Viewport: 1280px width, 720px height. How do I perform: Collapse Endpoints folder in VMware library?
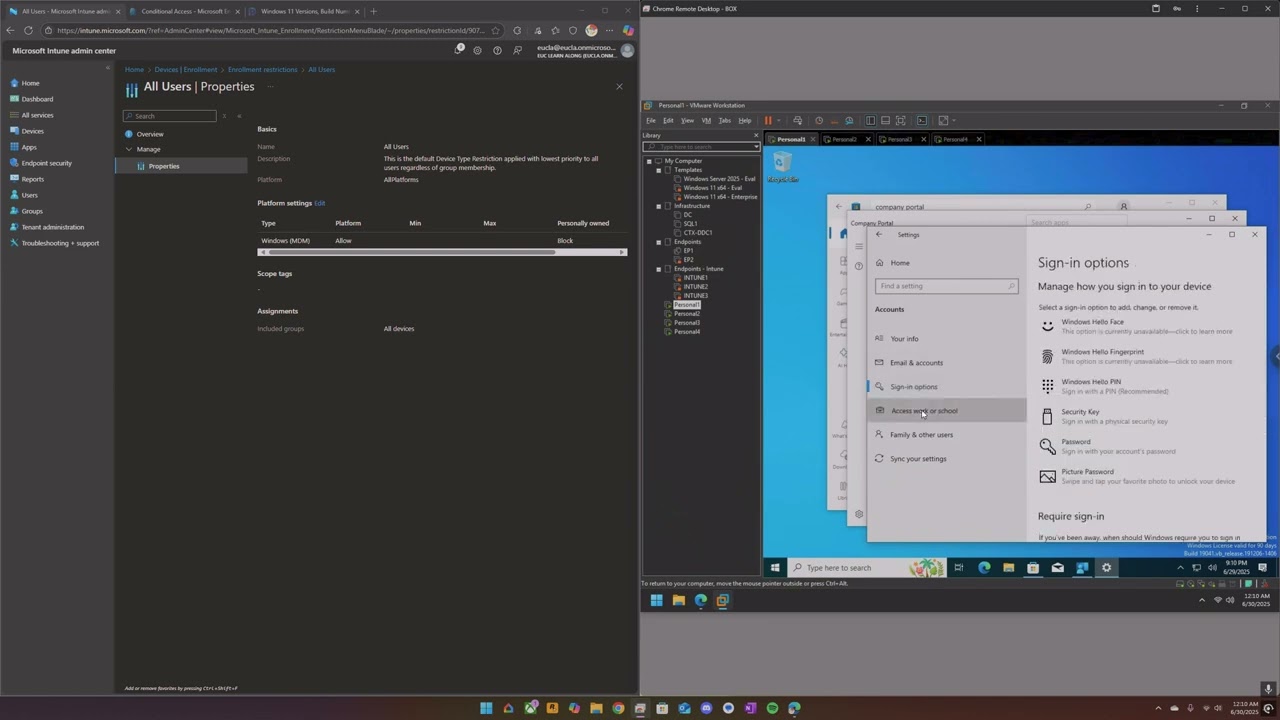coord(658,242)
